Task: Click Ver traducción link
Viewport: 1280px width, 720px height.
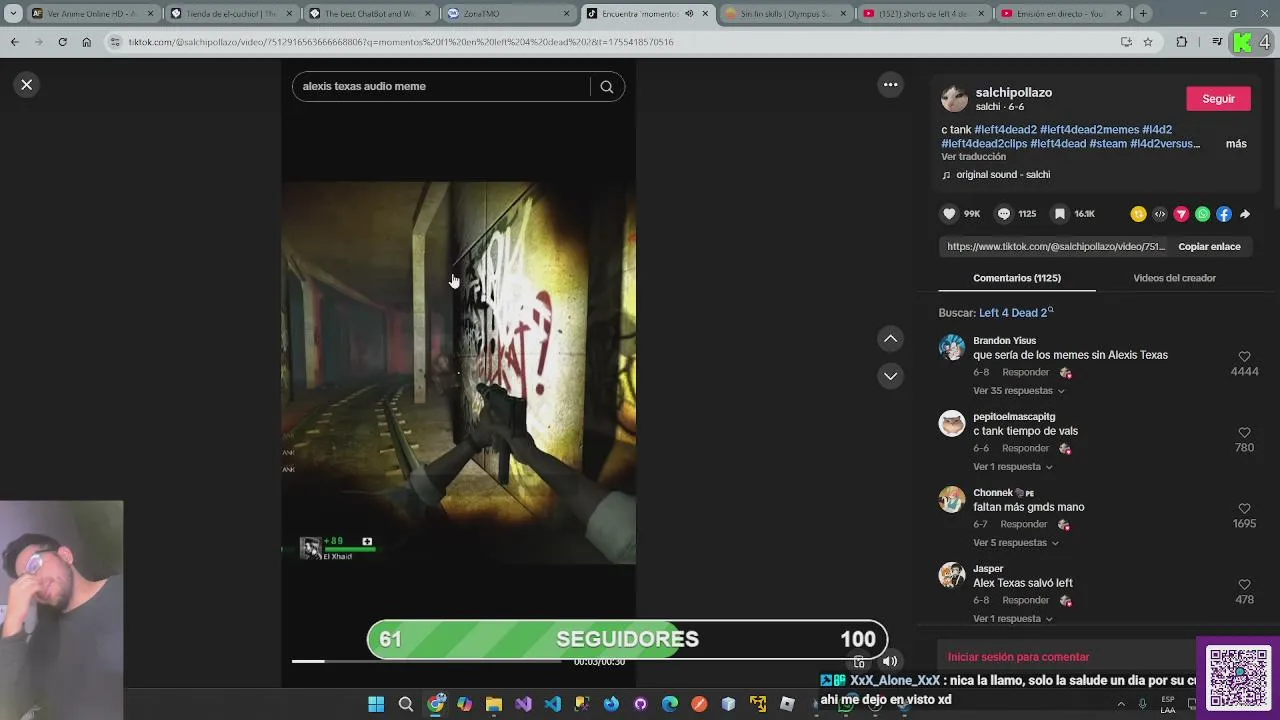Action: click(x=973, y=157)
